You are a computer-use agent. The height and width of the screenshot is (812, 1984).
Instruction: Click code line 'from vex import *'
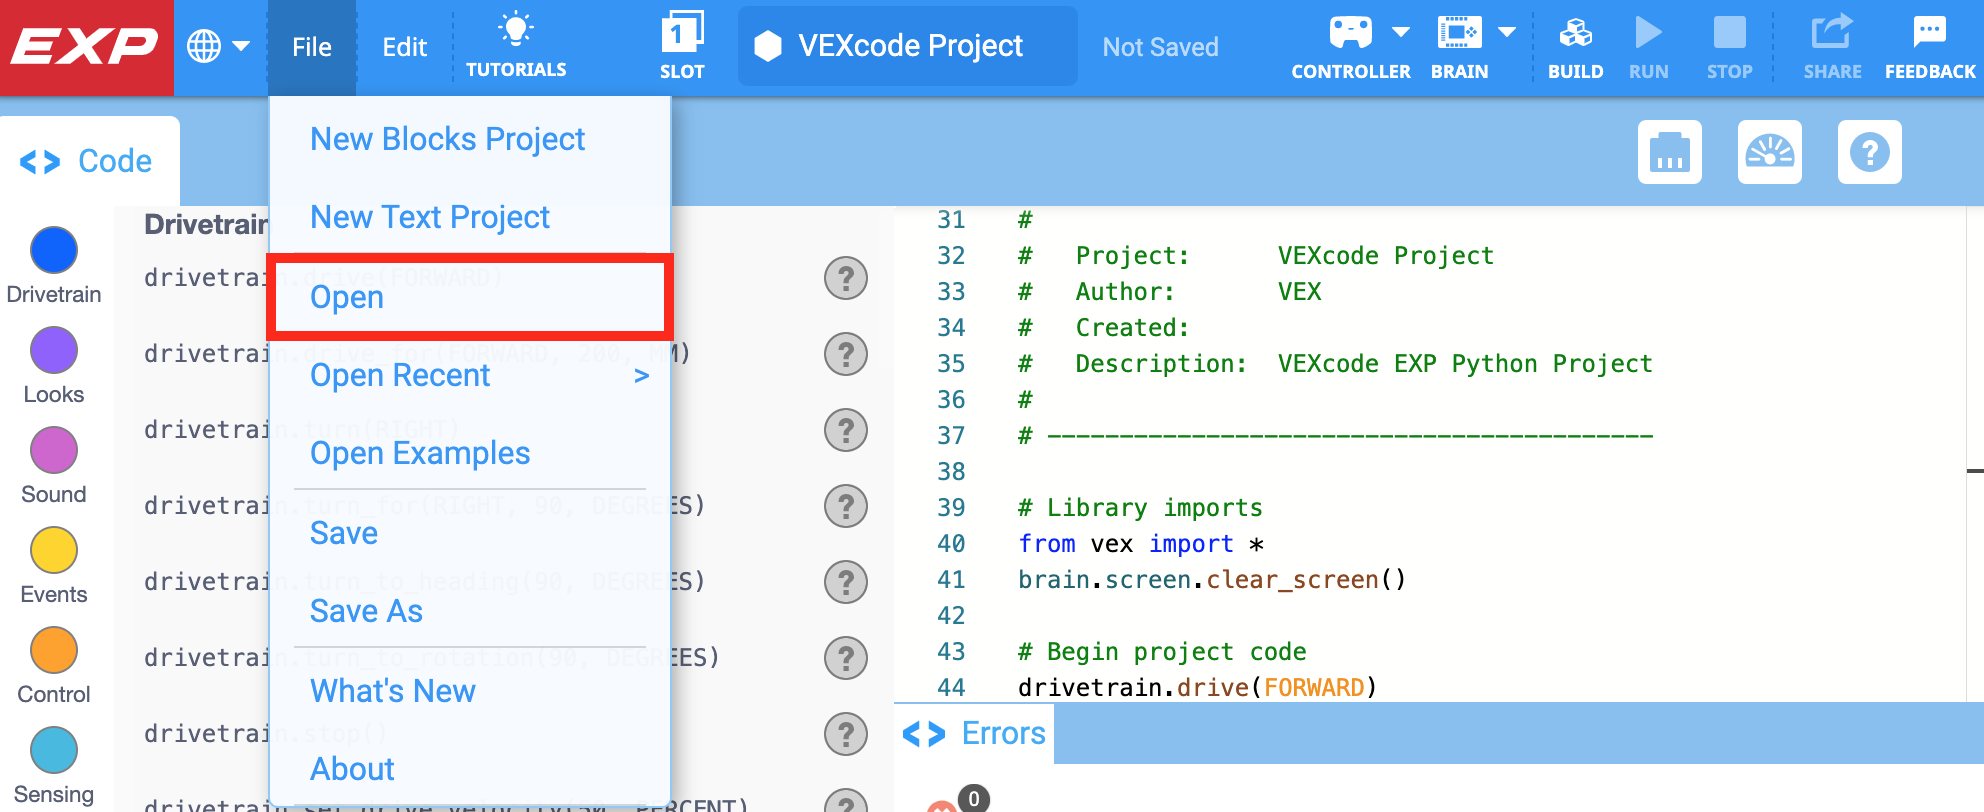pyautogui.click(x=1141, y=544)
